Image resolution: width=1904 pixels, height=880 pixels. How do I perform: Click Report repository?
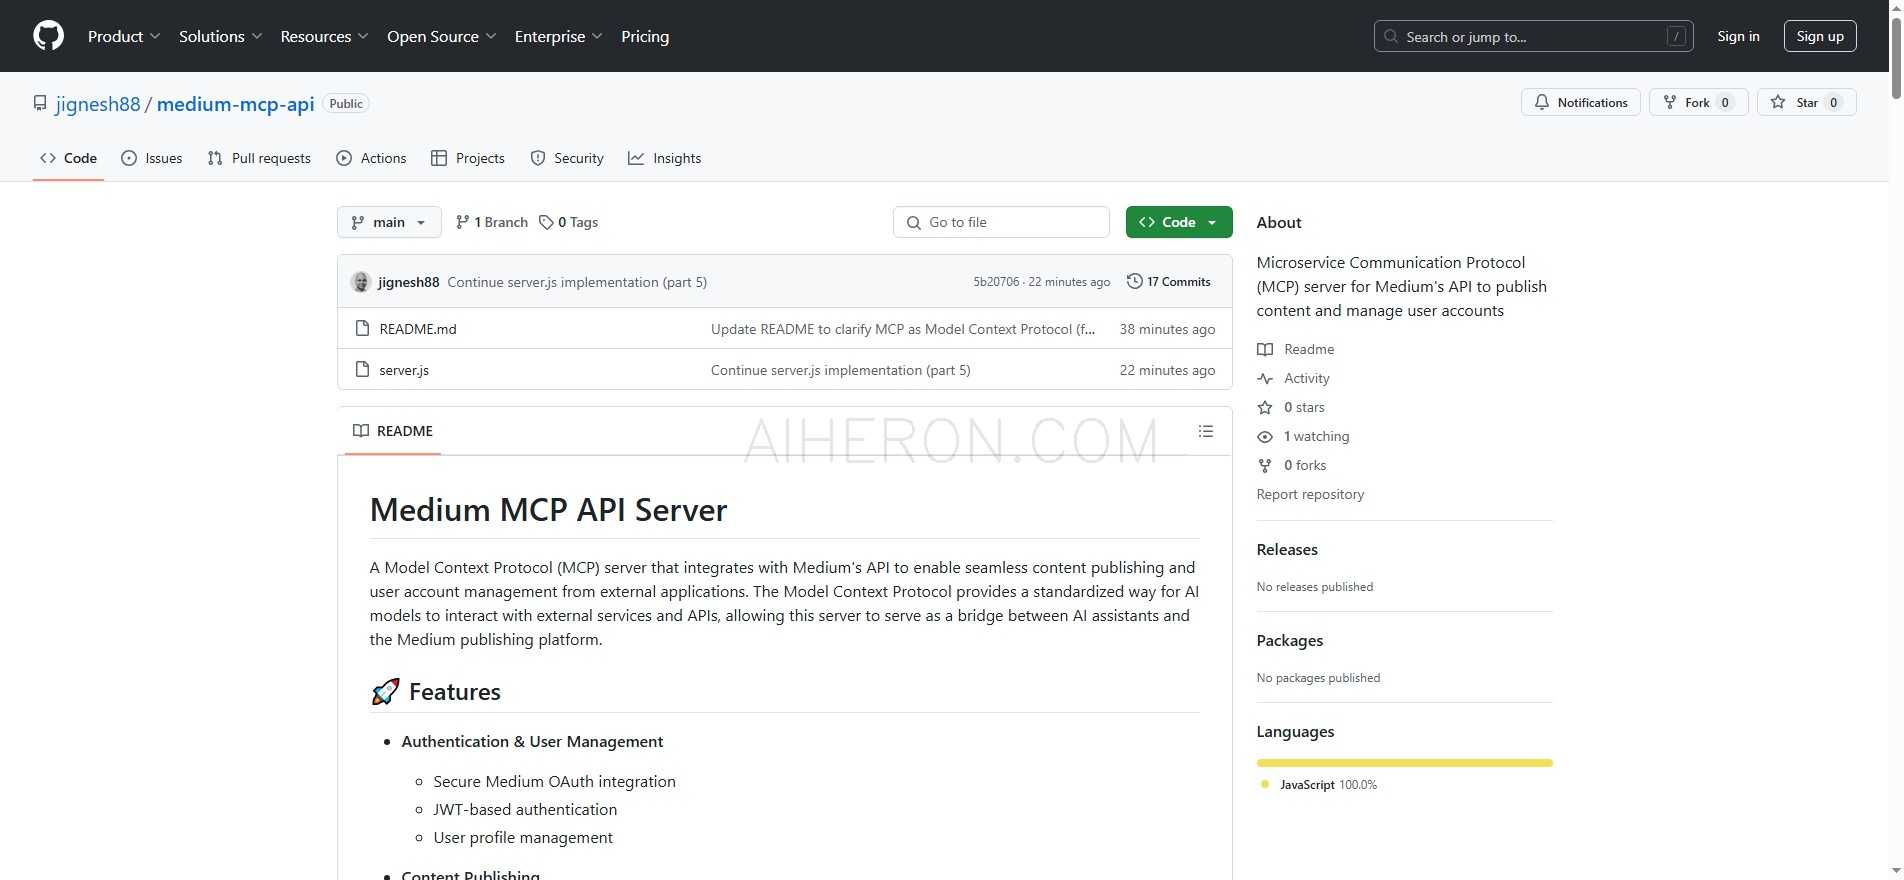click(1310, 494)
